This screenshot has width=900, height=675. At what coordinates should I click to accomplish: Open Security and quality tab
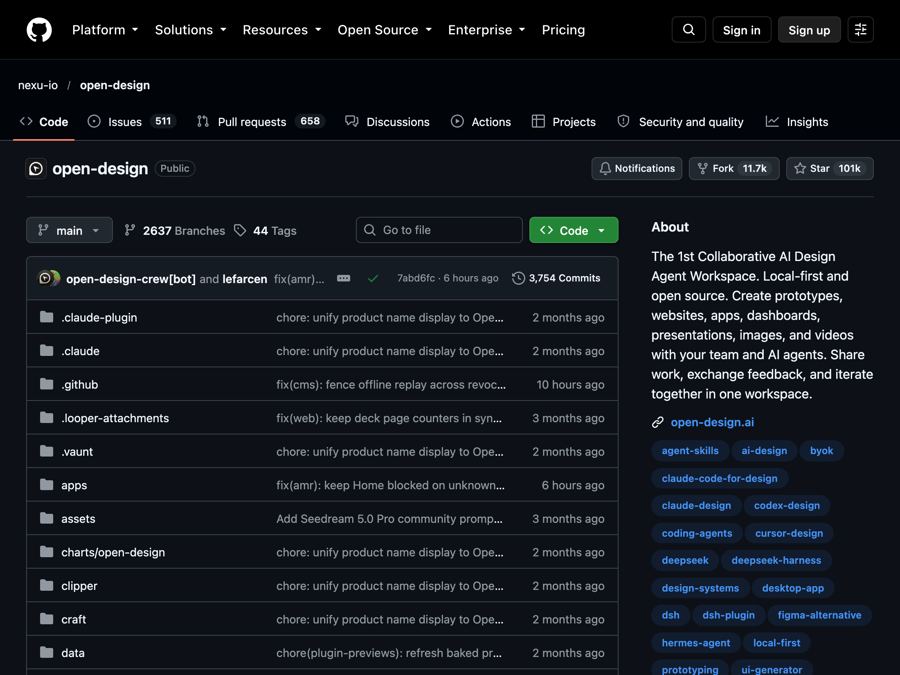pos(680,122)
